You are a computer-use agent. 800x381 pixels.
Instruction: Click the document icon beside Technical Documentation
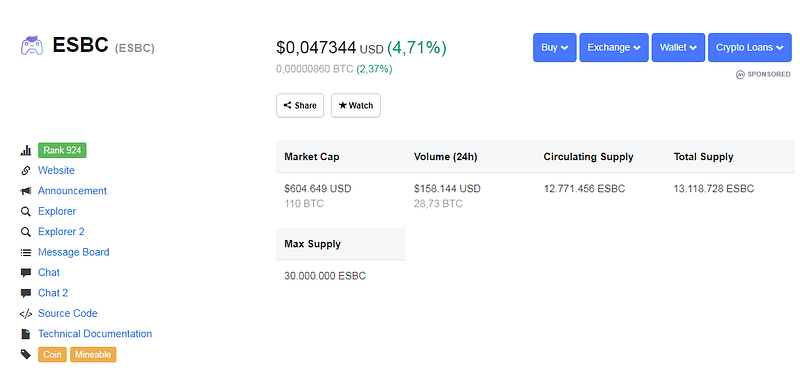(x=26, y=334)
